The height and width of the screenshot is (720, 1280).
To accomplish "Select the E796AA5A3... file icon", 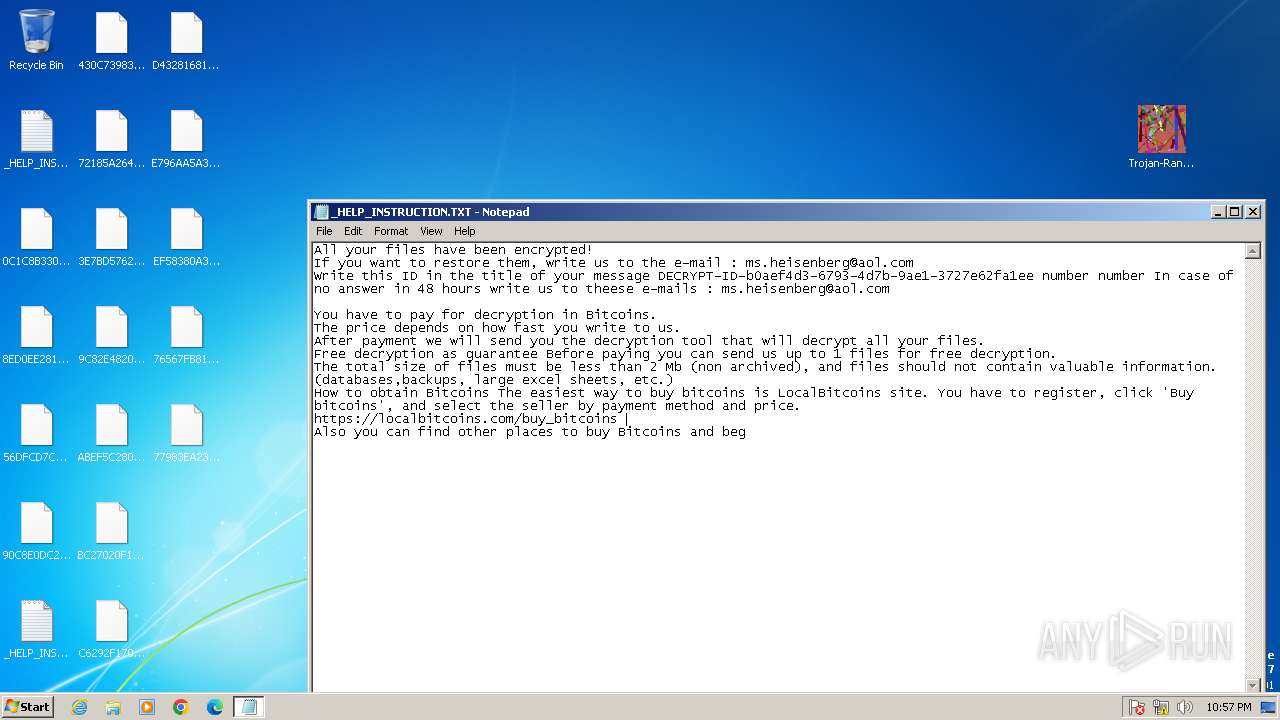I will pyautogui.click(x=186, y=138).
